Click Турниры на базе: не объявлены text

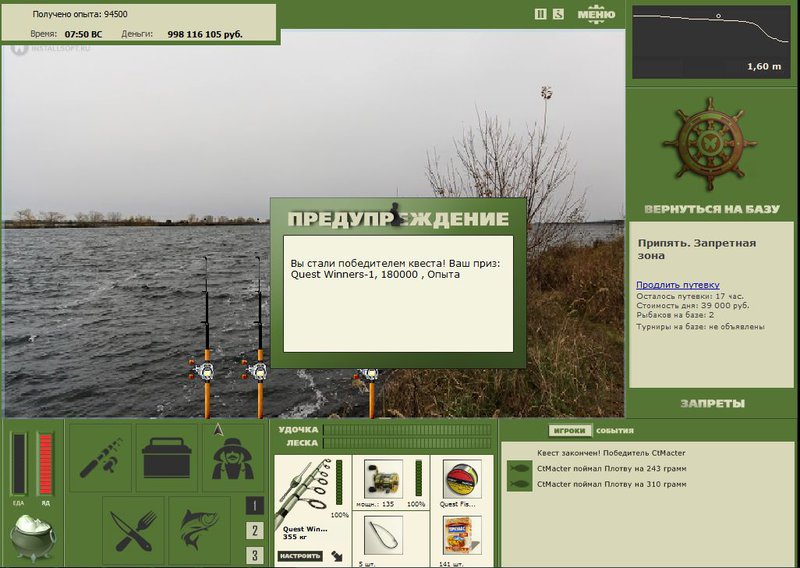[x=700, y=327]
